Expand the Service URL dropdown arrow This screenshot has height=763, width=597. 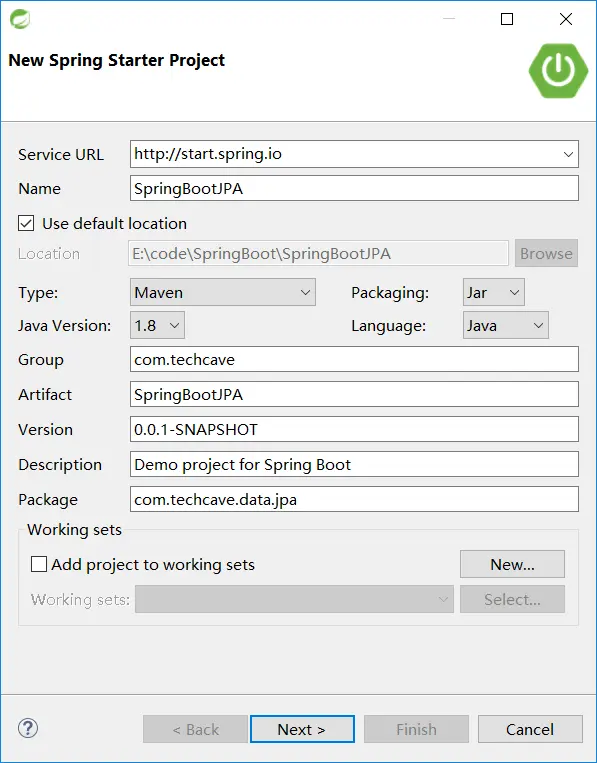(568, 154)
